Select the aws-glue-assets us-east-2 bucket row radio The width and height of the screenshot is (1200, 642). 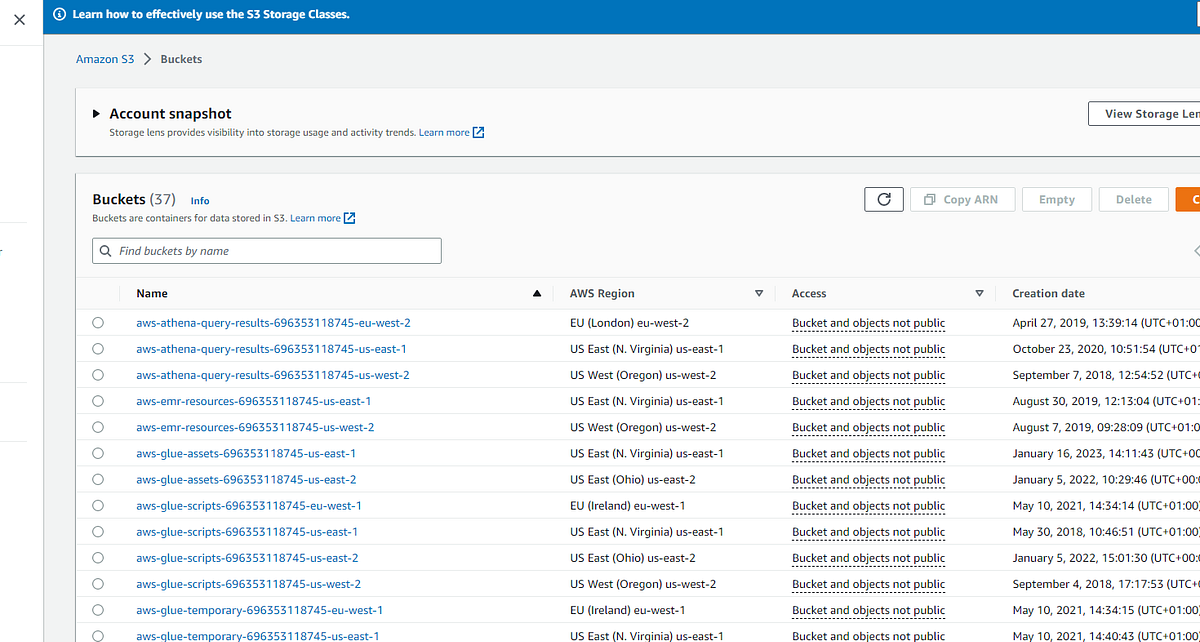point(97,479)
